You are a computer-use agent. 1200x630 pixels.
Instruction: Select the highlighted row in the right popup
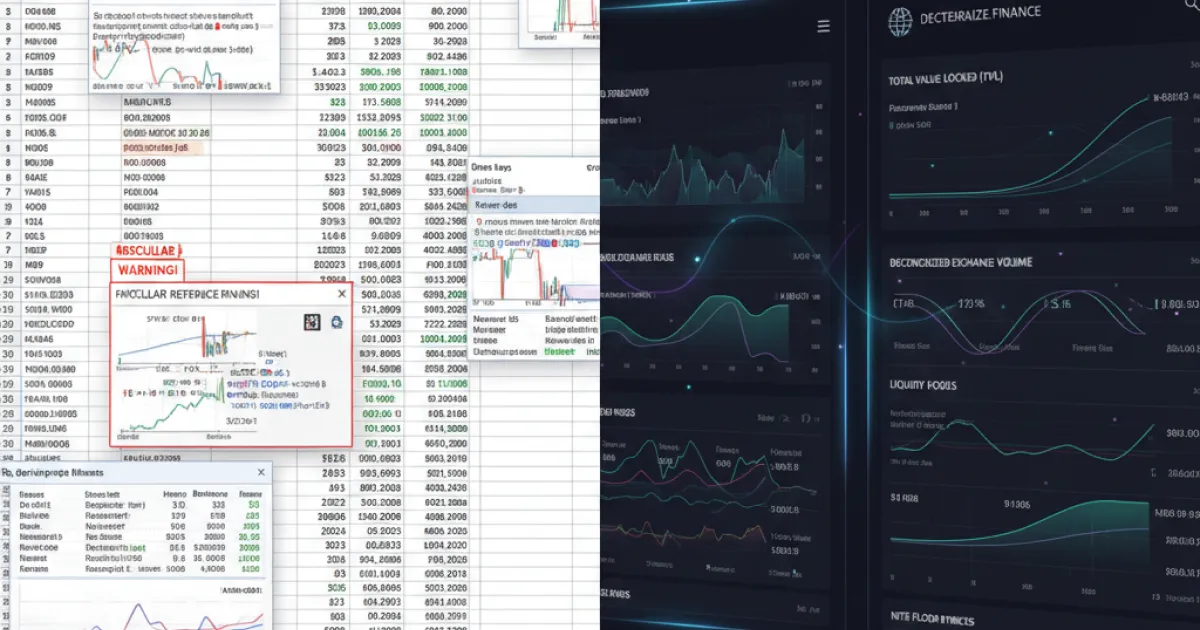tap(533, 203)
